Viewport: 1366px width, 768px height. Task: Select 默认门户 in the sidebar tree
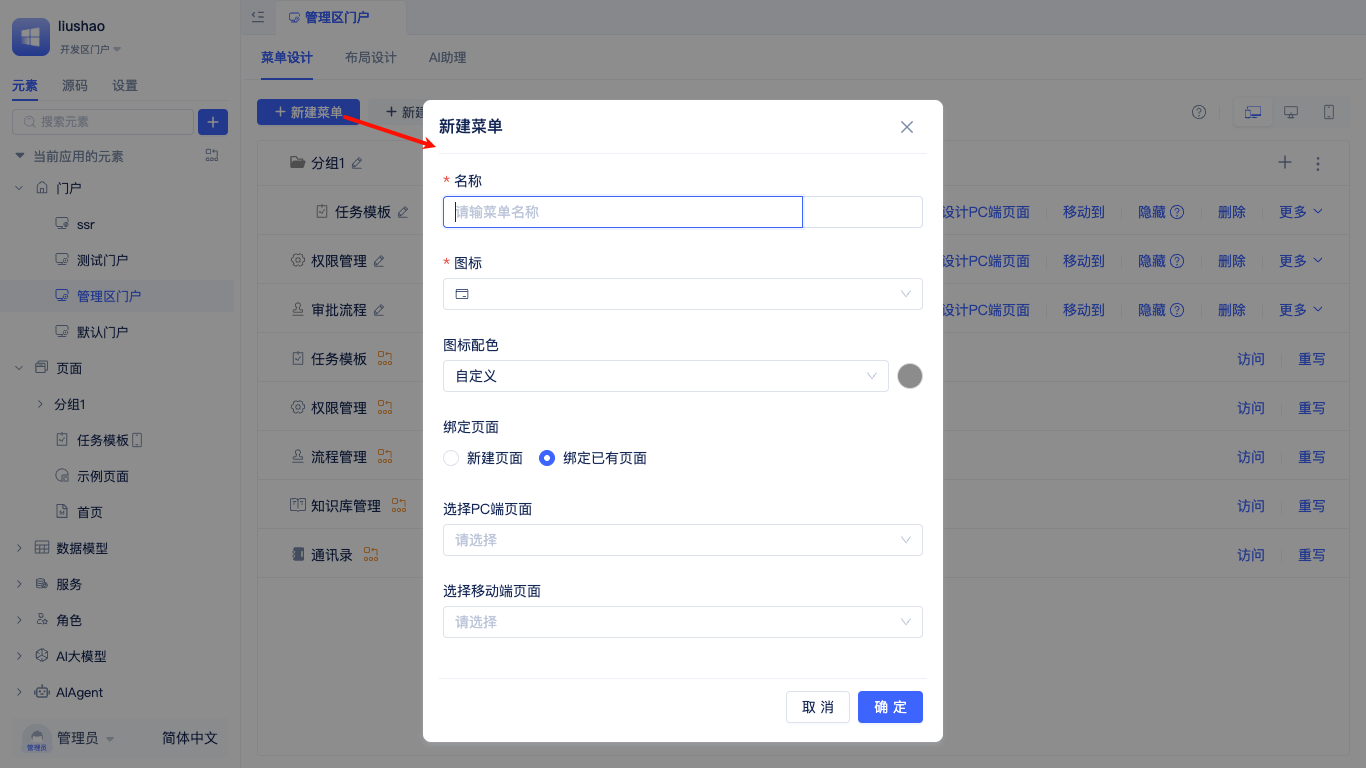(x=103, y=332)
